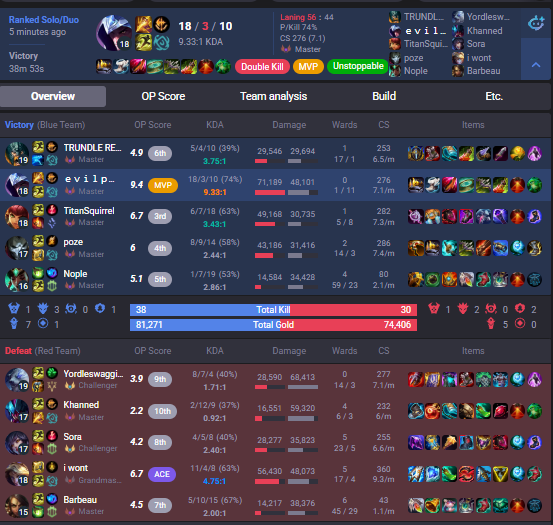Click Challenger tier icon in Yordleswaggi row
The height and width of the screenshot is (525, 553).
point(70,385)
